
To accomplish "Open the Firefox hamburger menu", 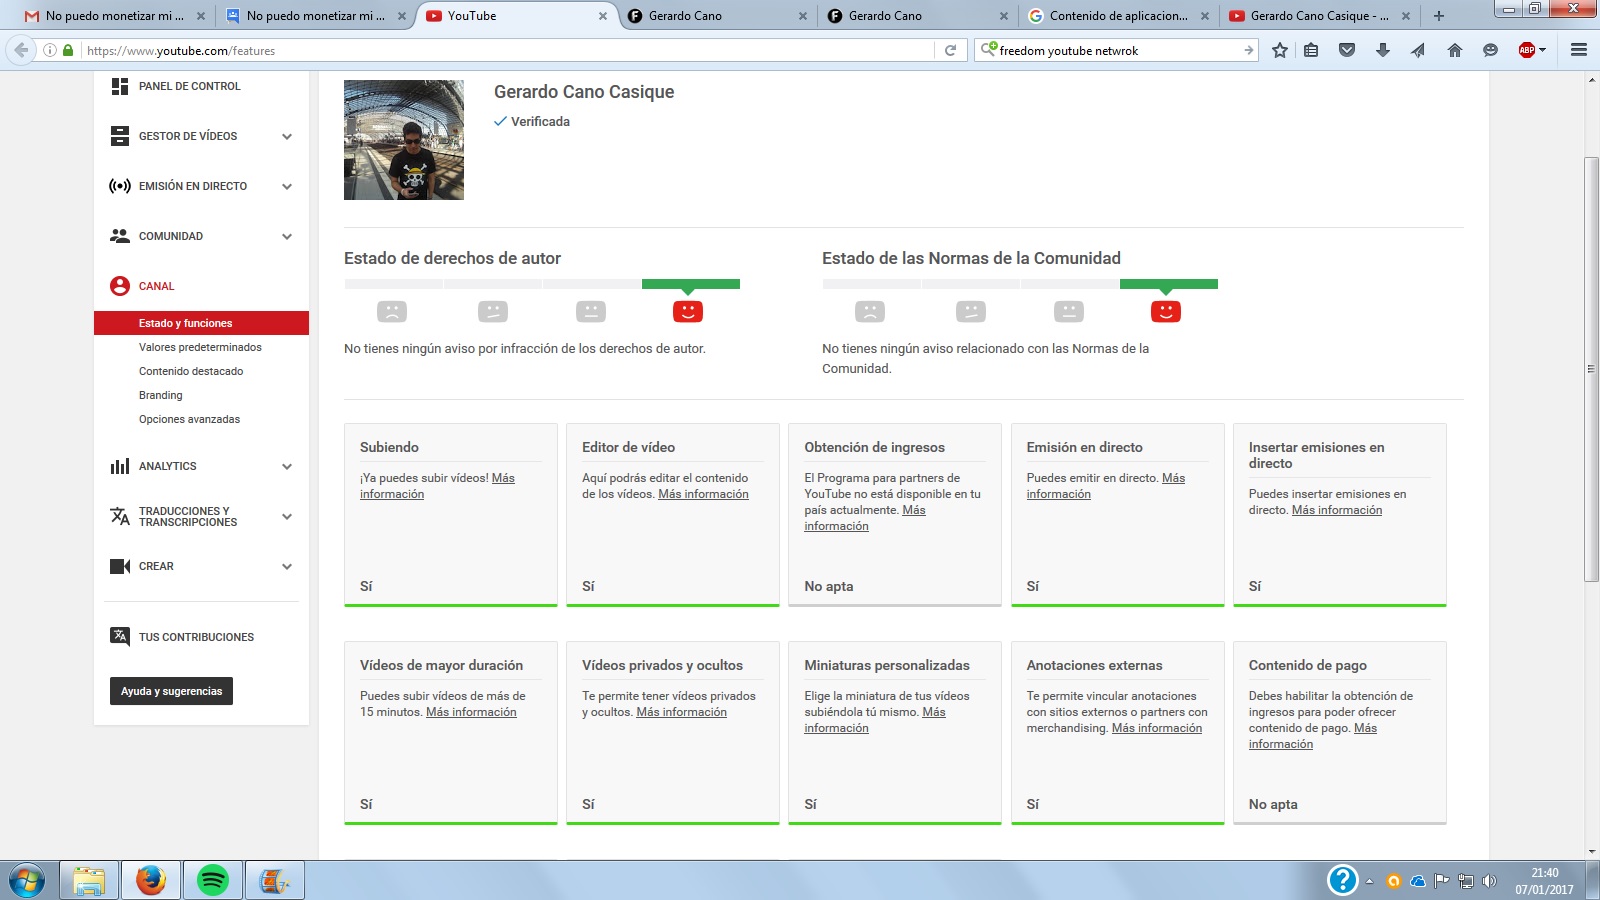I will pyautogui.click(x=1579, y=50).
